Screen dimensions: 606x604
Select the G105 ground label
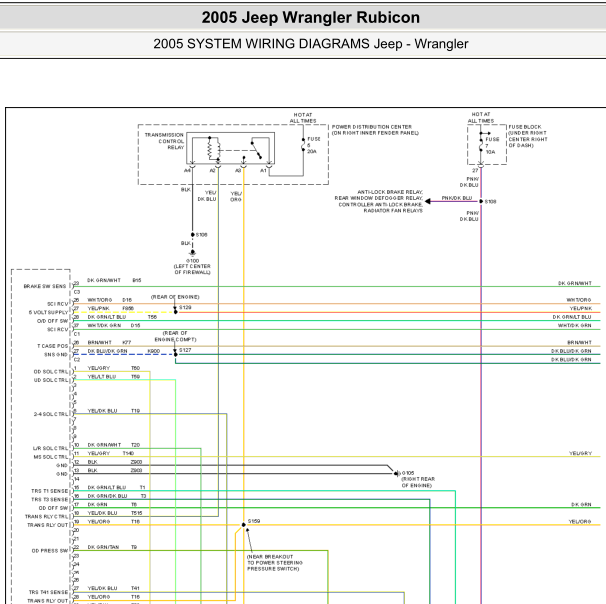[408, 473]
